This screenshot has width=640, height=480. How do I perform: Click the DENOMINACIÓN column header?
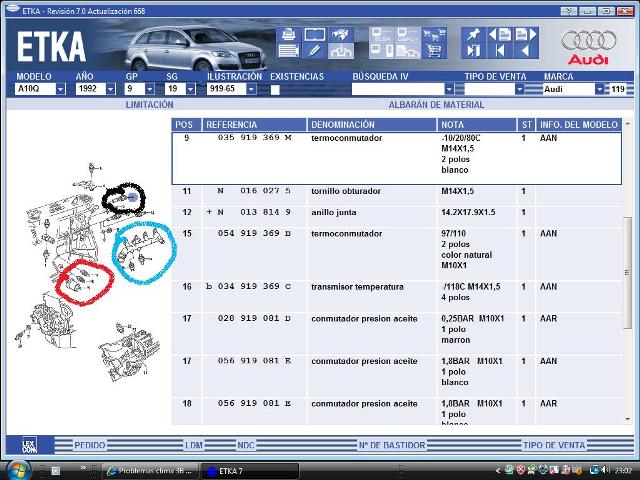click(371, 124)
